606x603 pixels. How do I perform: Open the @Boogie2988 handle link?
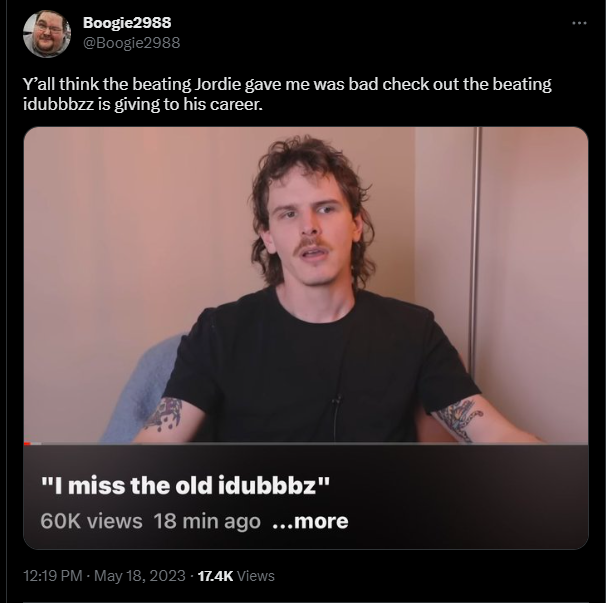131,43
